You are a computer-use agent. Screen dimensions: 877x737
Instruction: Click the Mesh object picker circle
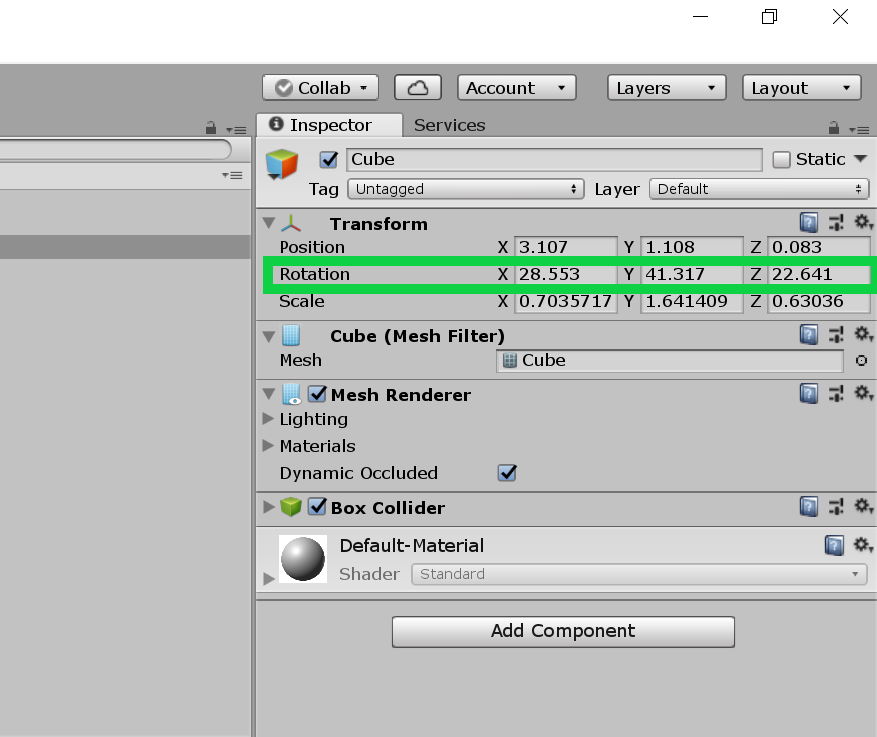tap(861, 361)
